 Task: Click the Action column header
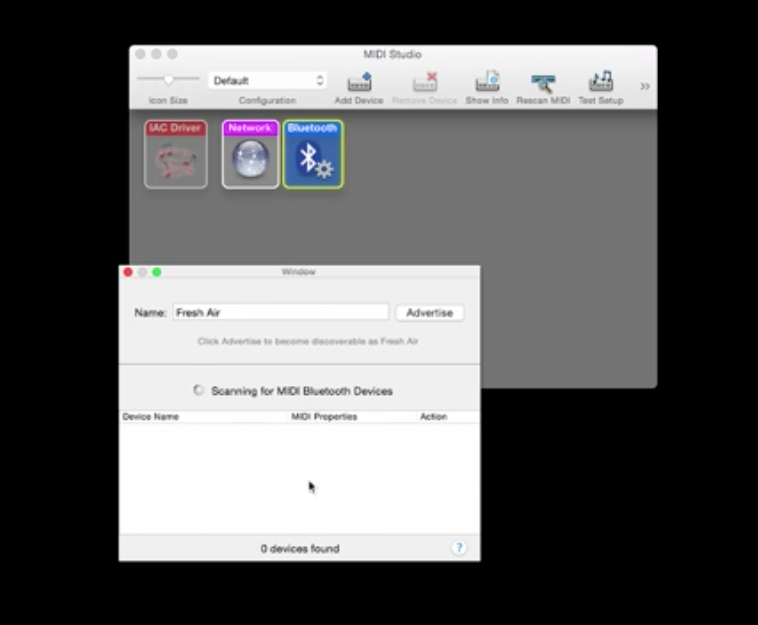pyautogui.click(x=449, y=417)
